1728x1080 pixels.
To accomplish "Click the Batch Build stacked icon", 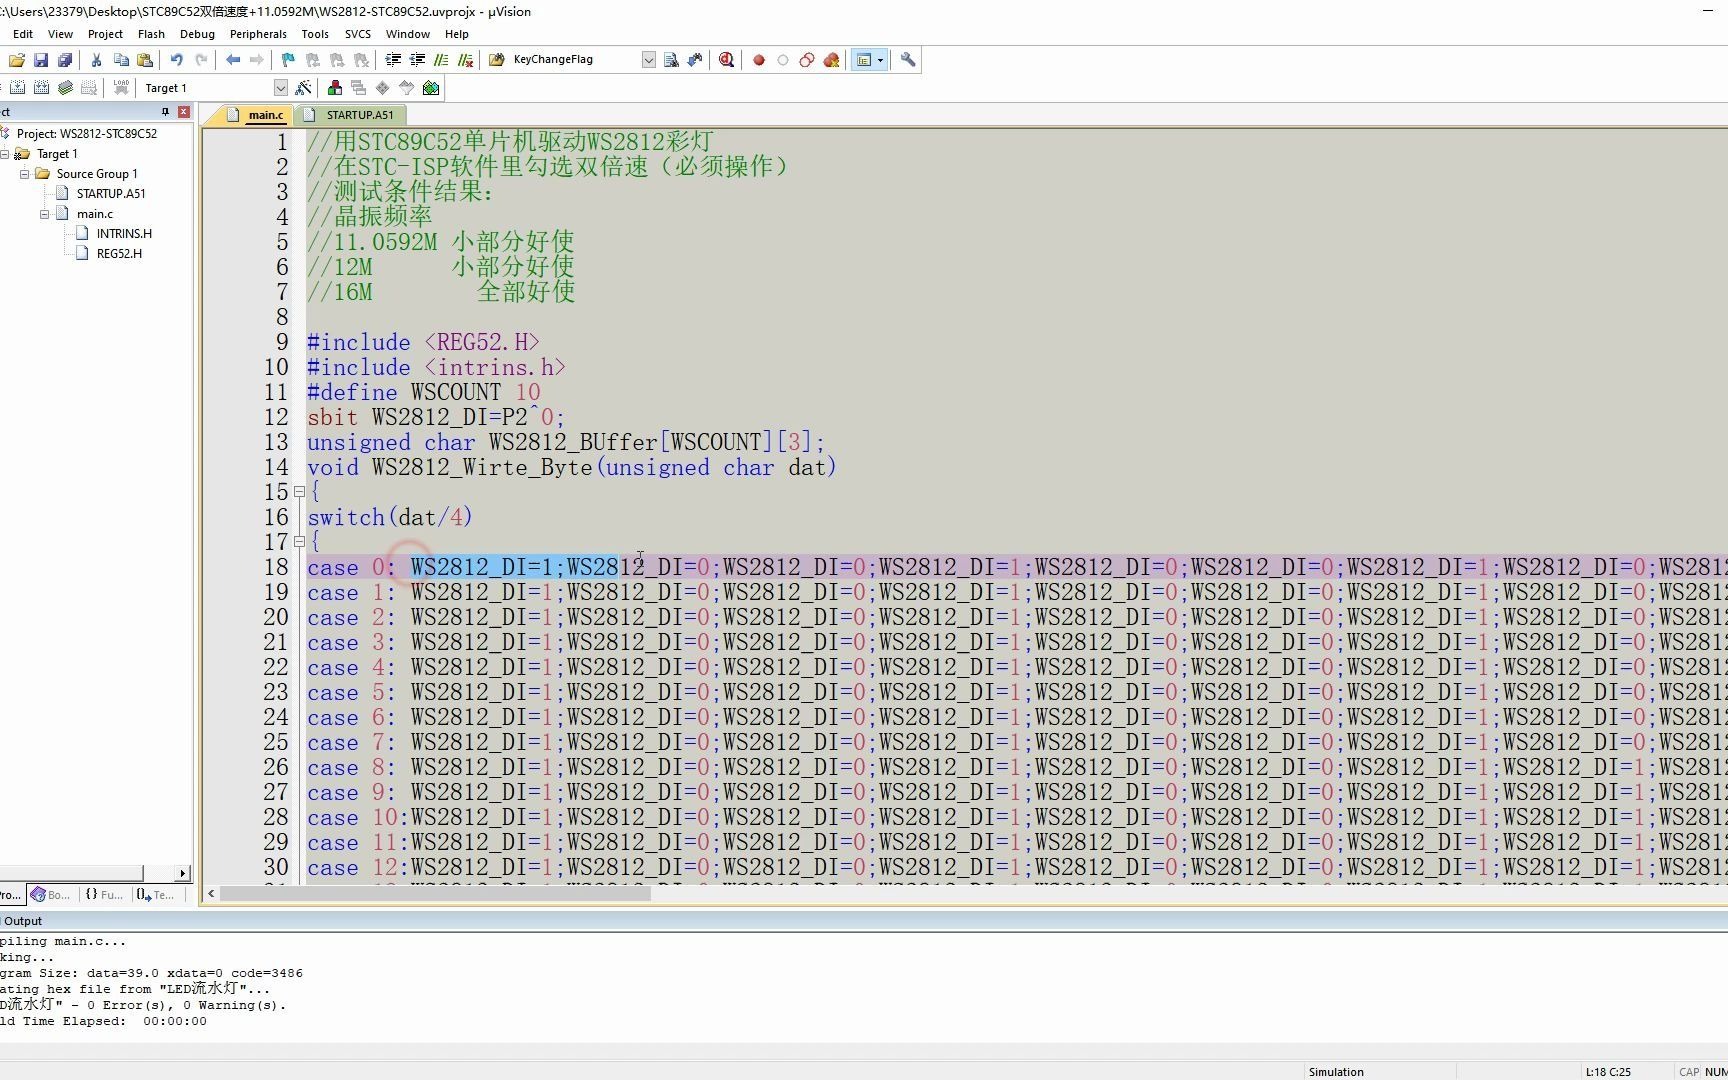I will pyautogui.click(x=65, y=88).
